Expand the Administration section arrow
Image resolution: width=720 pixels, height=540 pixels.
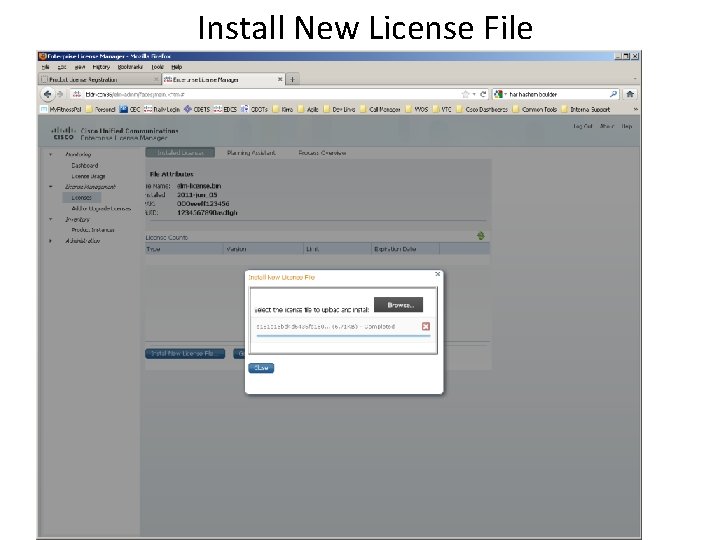[51, 241]
